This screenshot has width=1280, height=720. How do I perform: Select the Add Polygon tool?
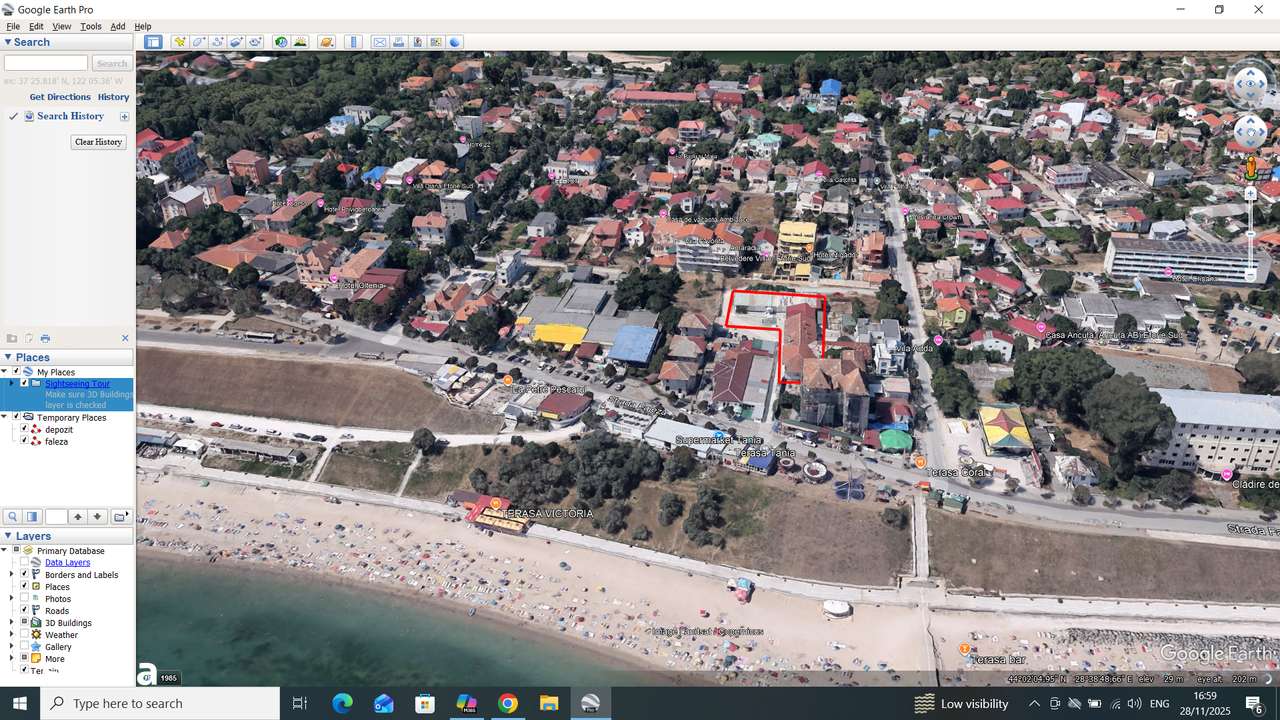197,42
